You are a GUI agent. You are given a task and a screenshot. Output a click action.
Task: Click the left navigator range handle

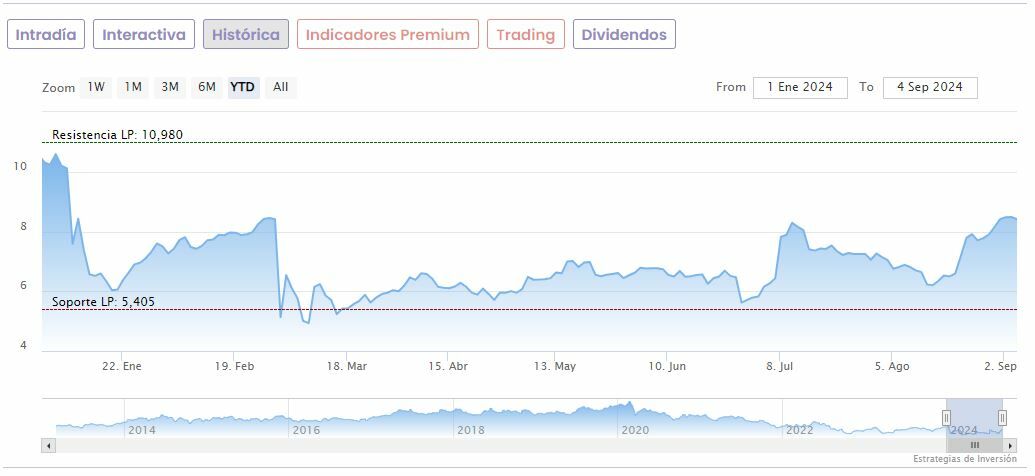946,417
